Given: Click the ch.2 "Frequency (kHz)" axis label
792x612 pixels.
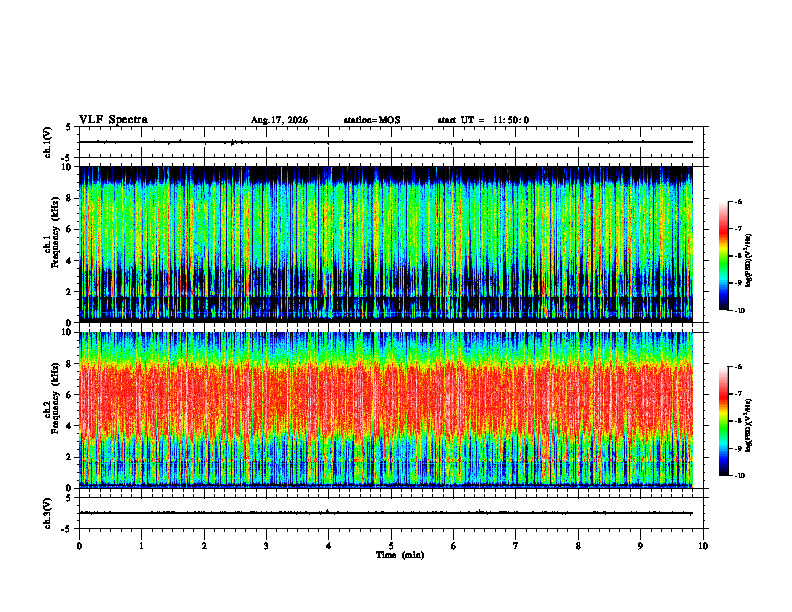Looking at the screenshot, I should pos(55,398).
